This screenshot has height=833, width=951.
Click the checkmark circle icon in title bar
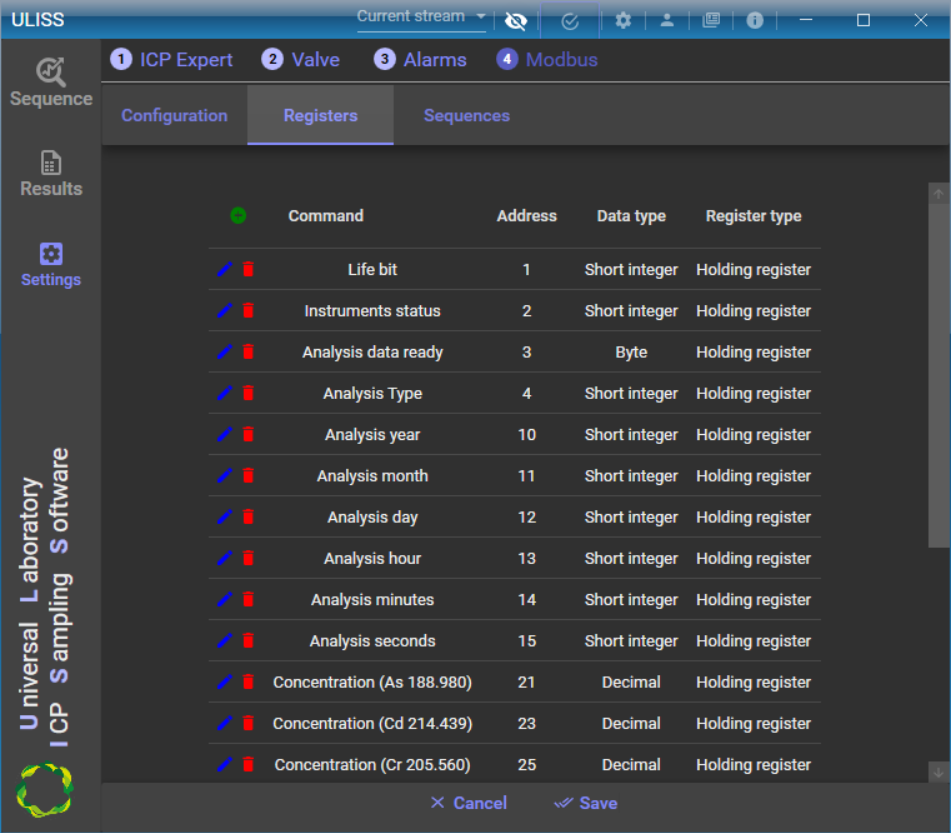coord(570,20)
